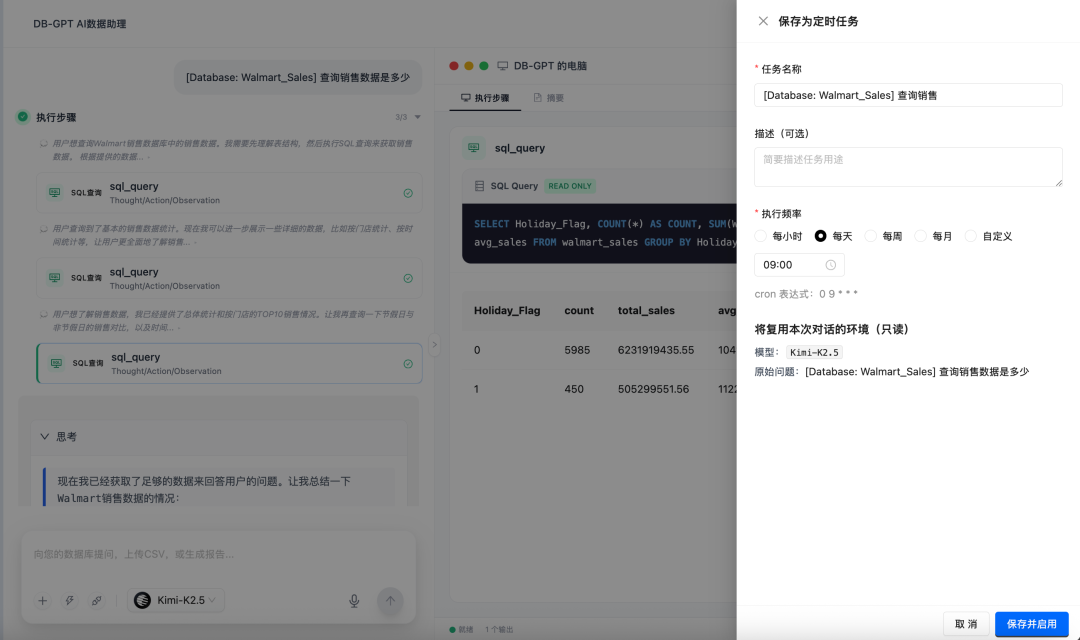Image resolution: width=1080 pixels, height=640 pixels.
Task: Click the 原始问题 text line
Action: click(891, 372)
